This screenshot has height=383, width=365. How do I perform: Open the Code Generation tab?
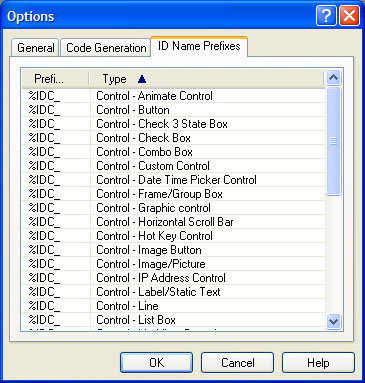coord(106,48)
